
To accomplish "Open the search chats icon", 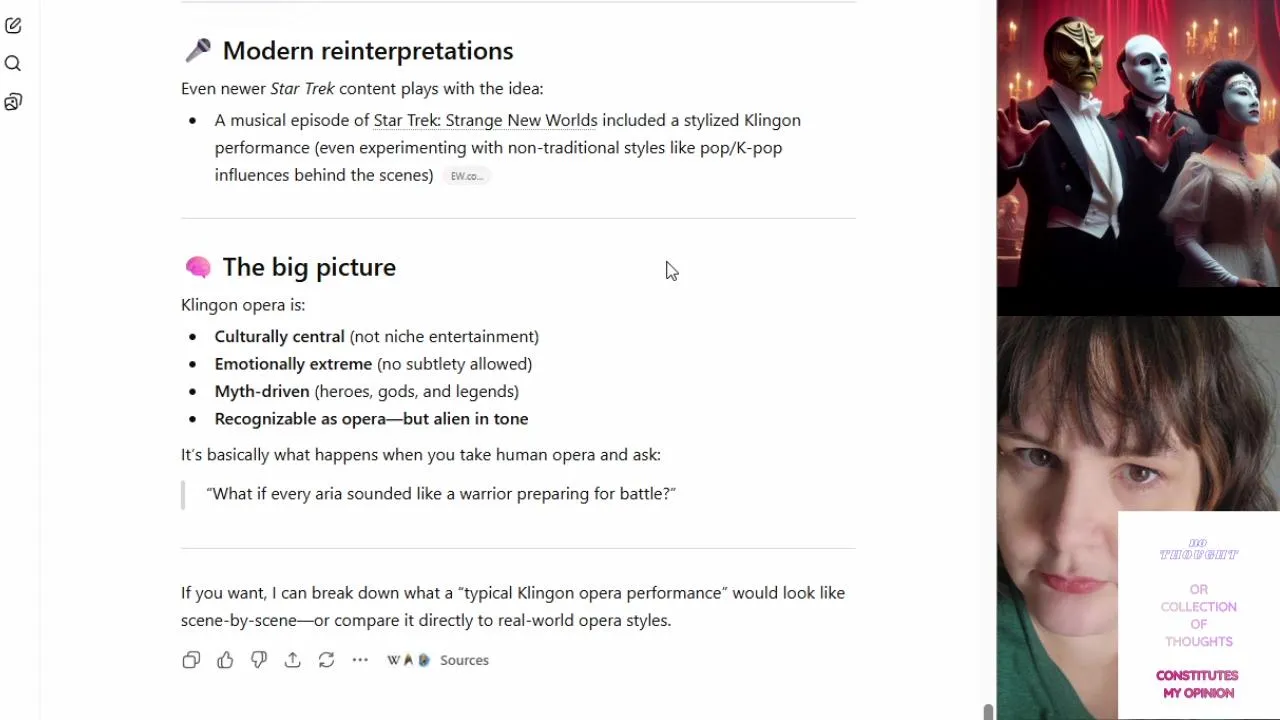I will [x=13, y=64].
